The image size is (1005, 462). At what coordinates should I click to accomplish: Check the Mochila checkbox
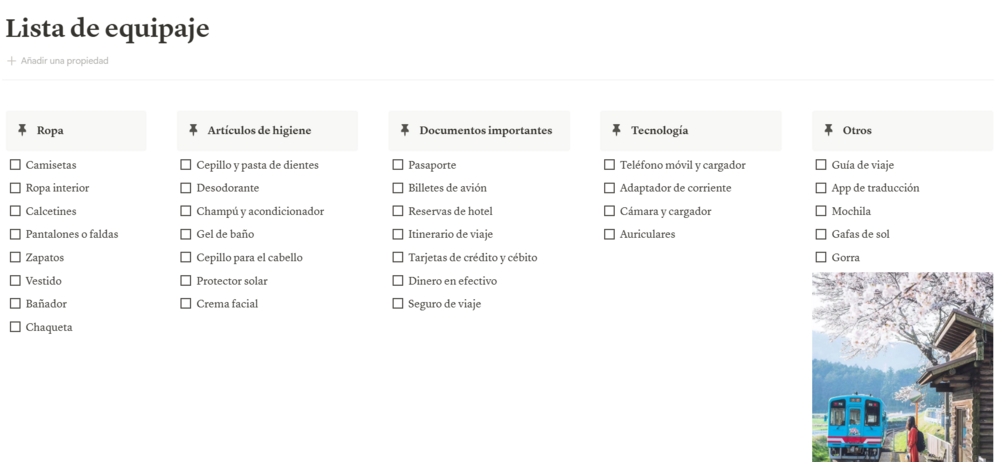pos(820,211)
